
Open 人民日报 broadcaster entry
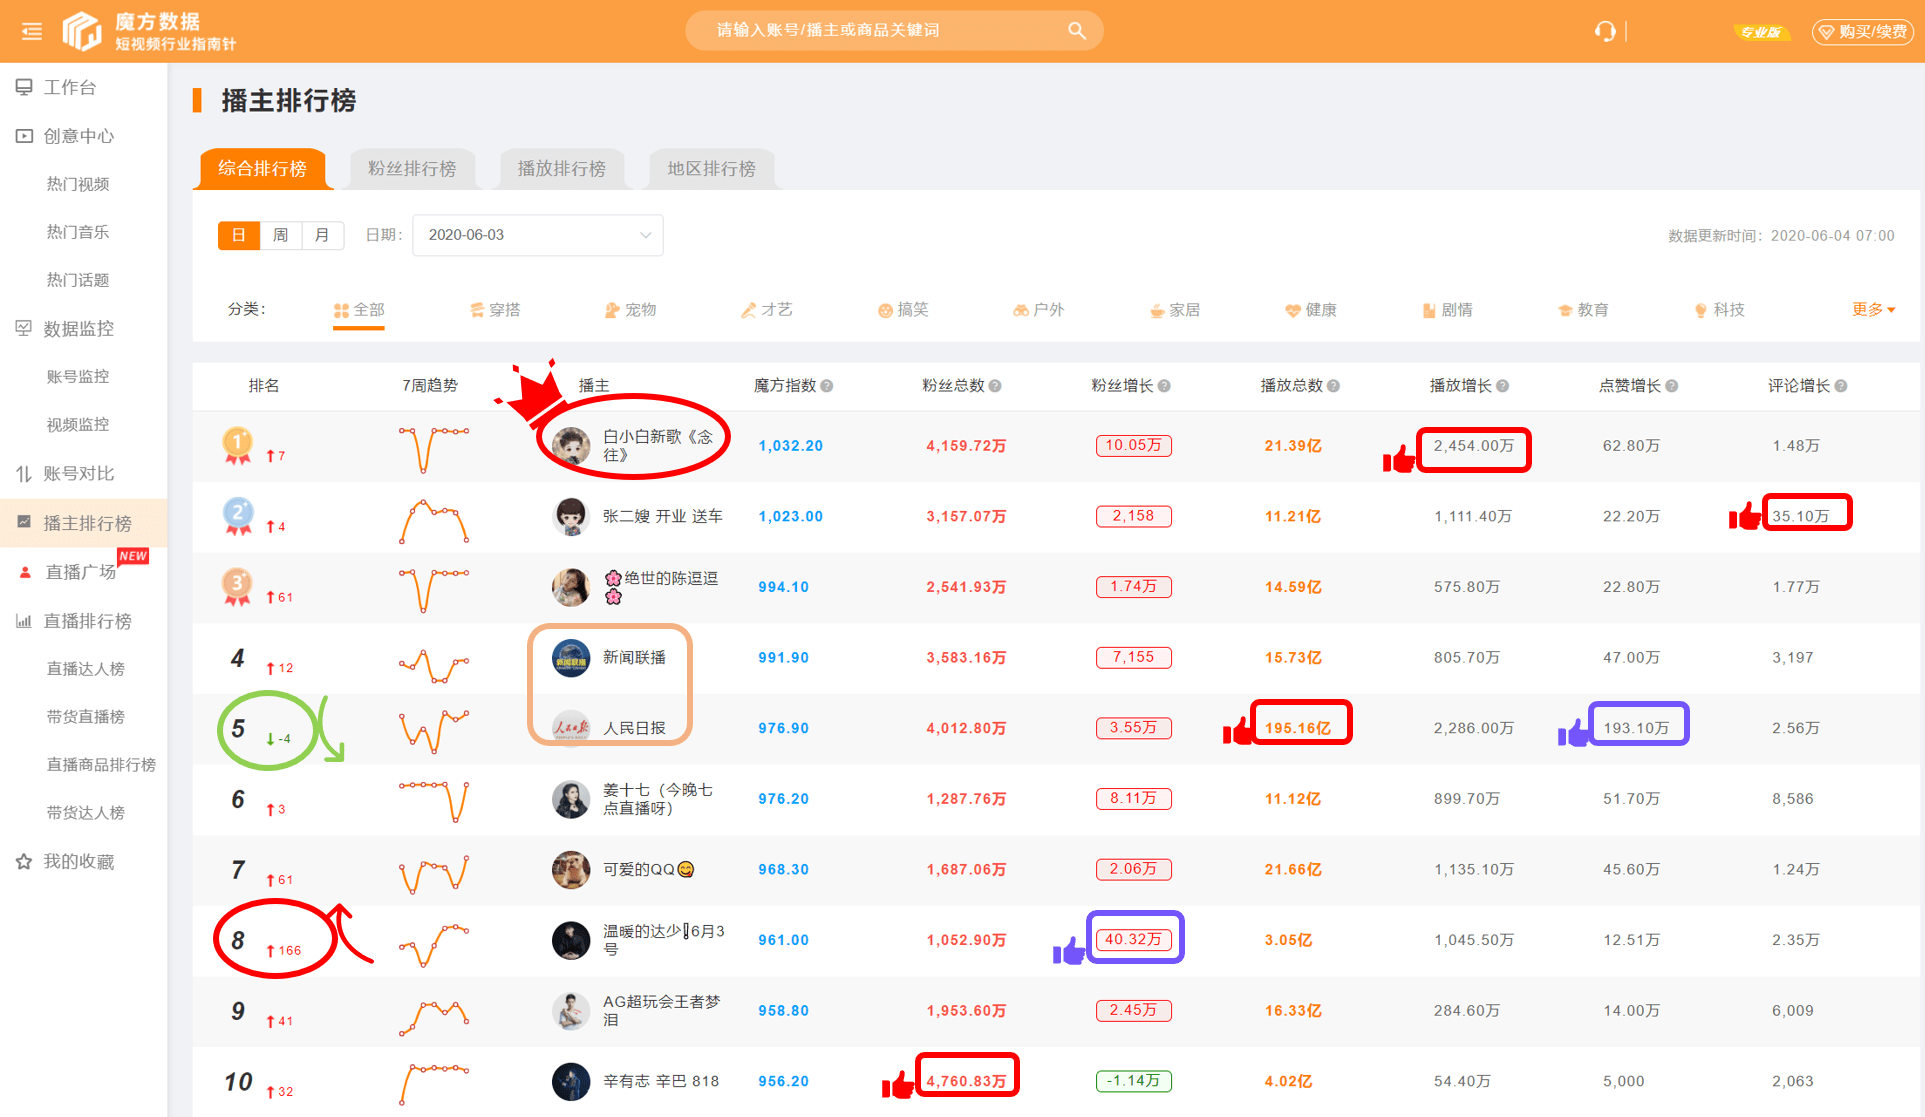coord(637,728)
